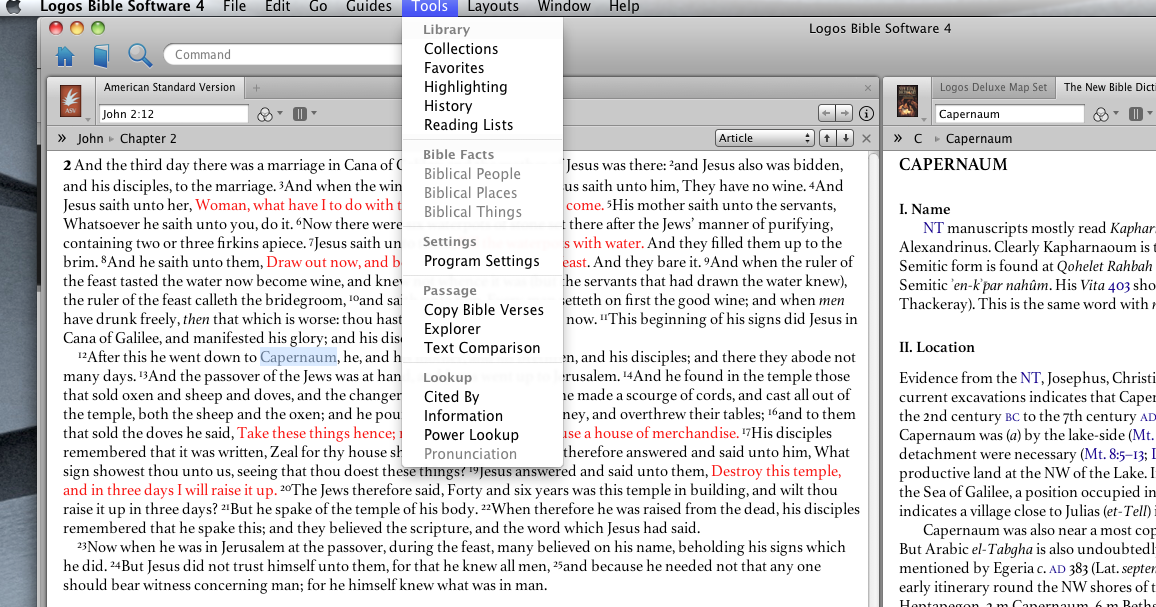The width and height of the screenshot is (1156, 607).
Task: Open History from Tools menu
Action: pos(448,106)
